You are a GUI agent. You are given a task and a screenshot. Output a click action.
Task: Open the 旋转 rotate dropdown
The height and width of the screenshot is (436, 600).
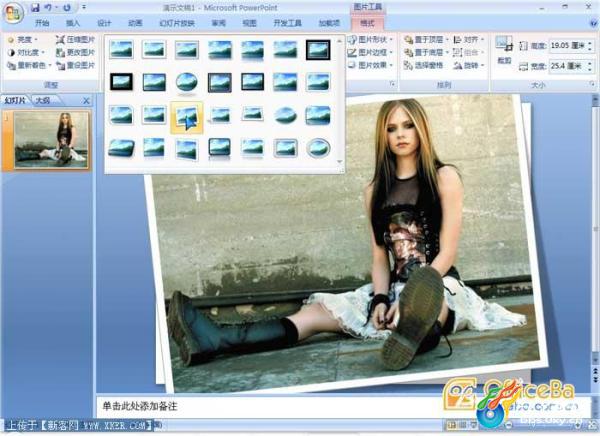coord(469,65)
